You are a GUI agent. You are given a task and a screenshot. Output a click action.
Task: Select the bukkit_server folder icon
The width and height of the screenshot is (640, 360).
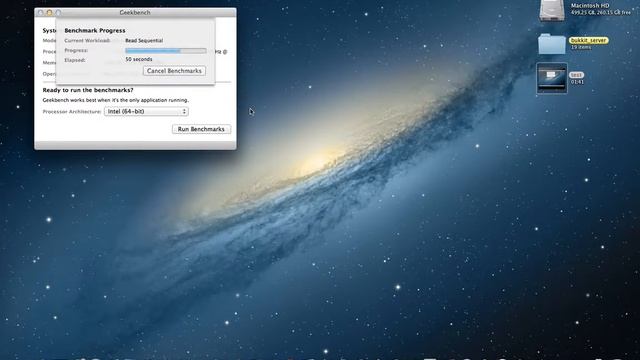[552, 44]
